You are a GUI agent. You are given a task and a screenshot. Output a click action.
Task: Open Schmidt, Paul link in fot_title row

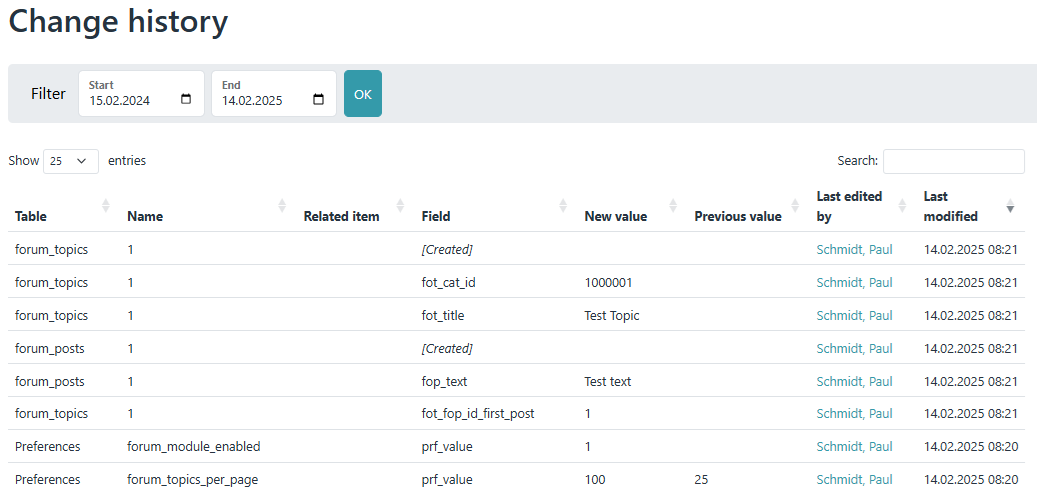pyautogui.click(x=854, y=315)
